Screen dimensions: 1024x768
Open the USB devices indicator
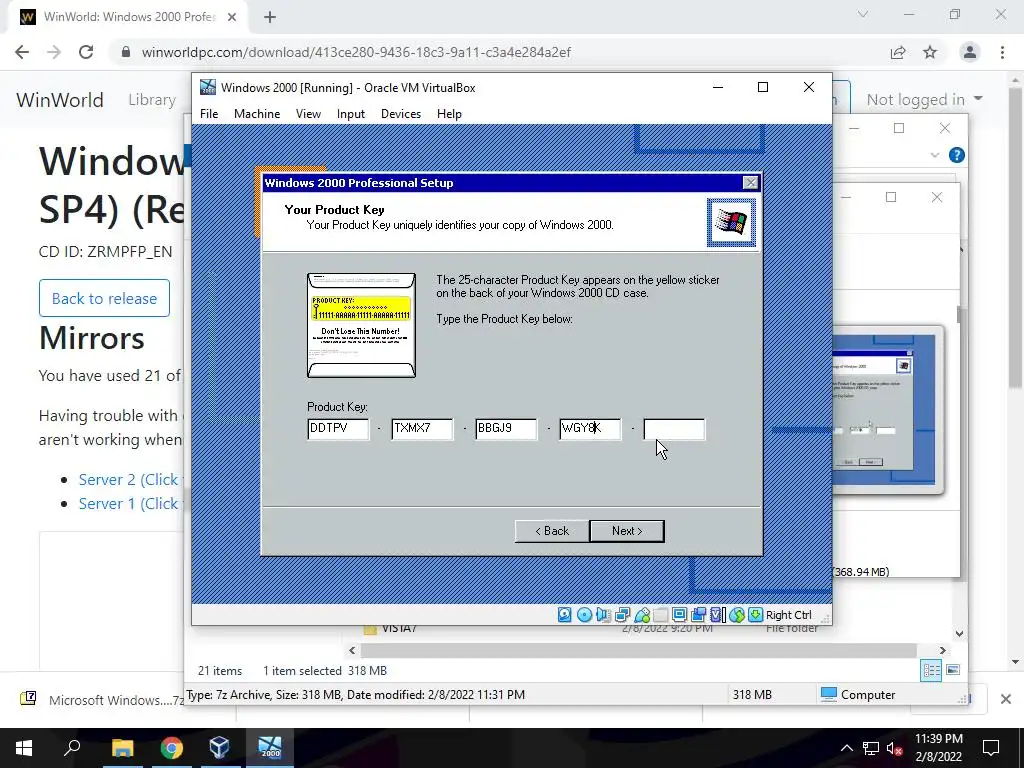coord(642,615)
